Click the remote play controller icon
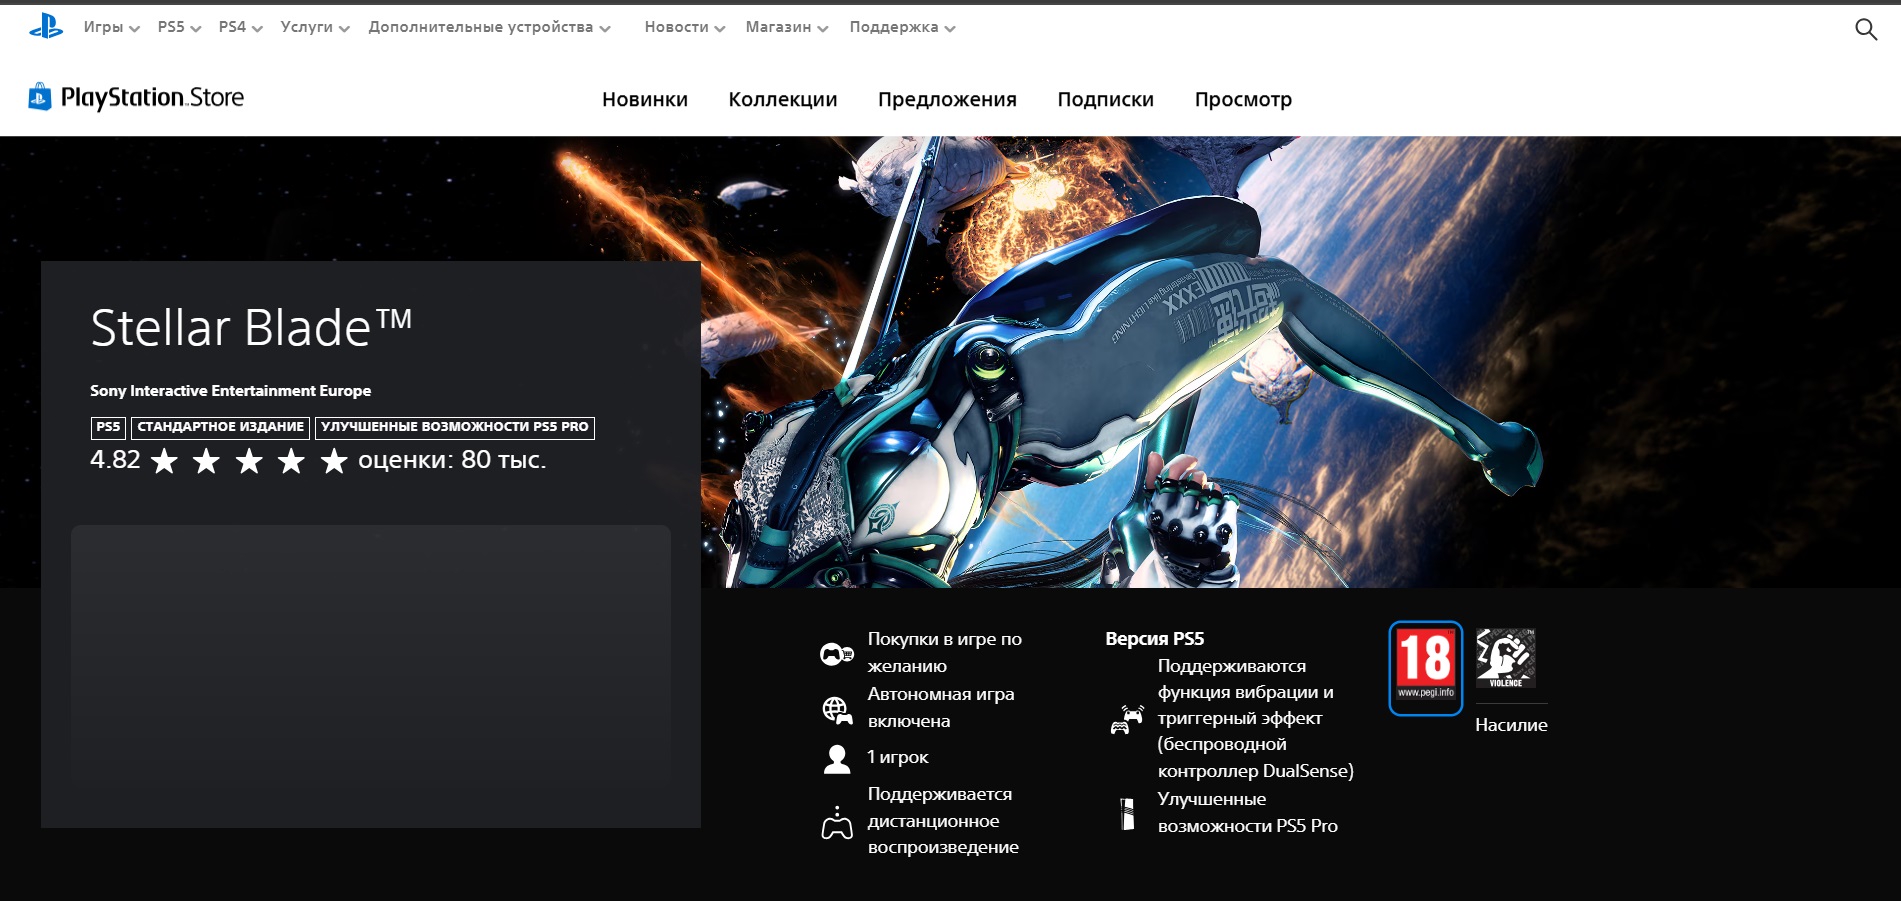 837,822
